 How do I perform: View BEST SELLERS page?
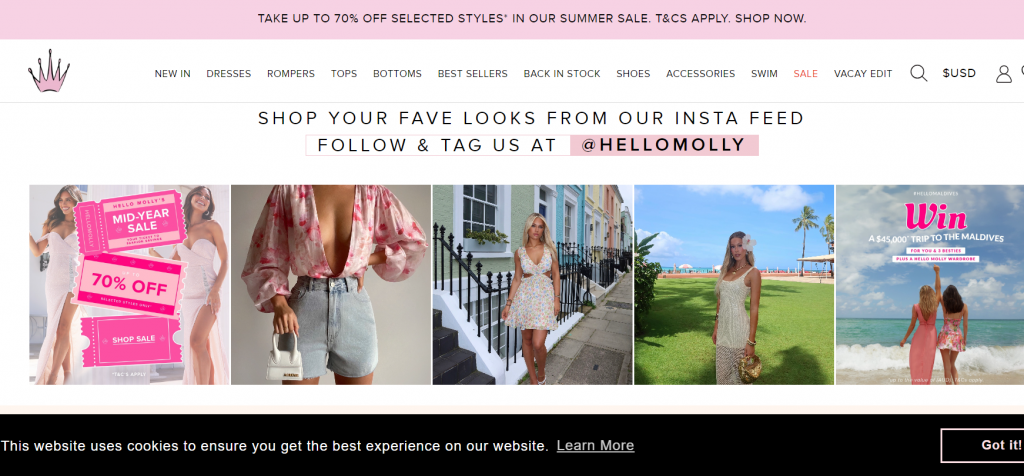point(472,74)
